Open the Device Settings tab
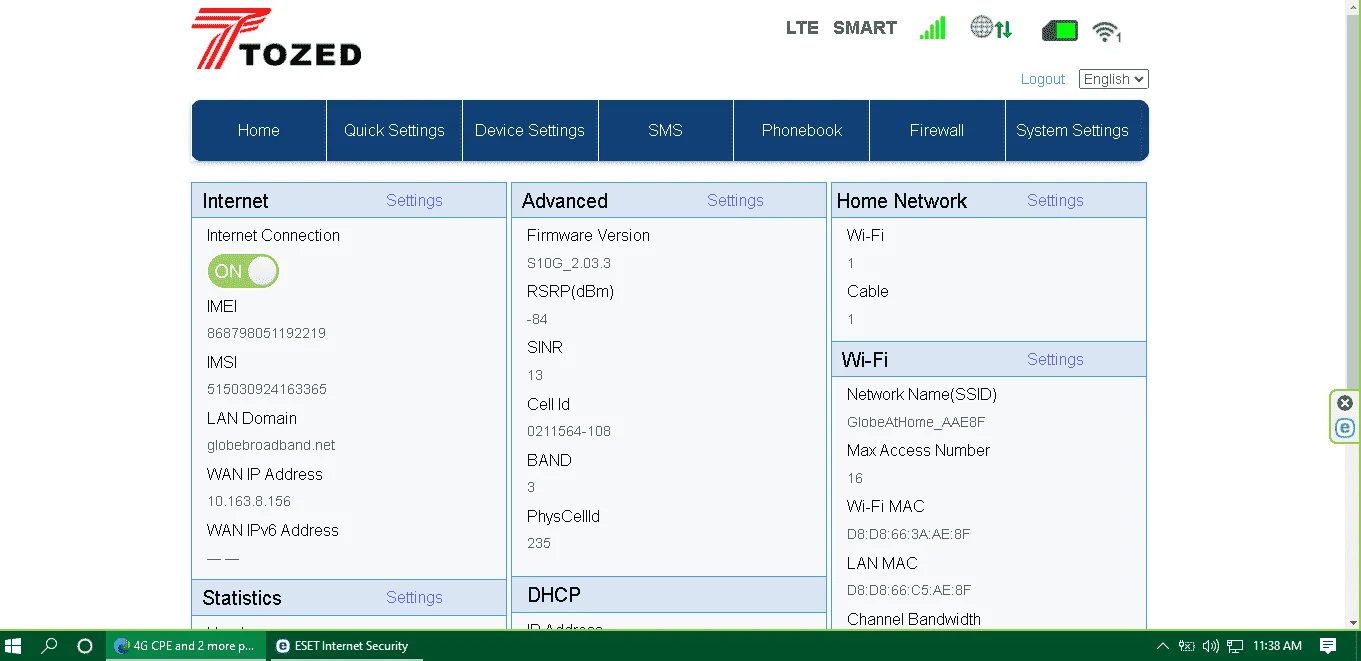 tap(530, 130)
